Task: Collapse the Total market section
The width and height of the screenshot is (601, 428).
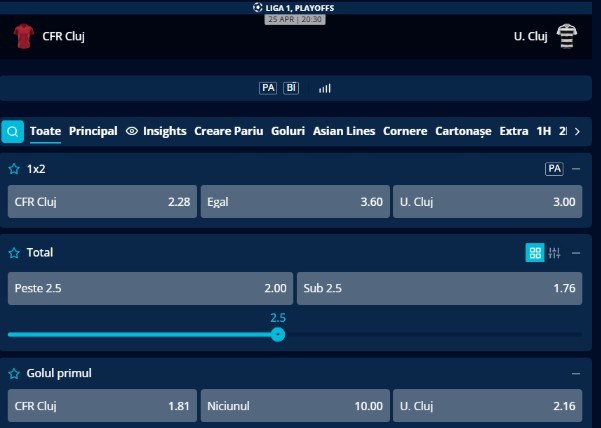Action: [x=576, y=253]
